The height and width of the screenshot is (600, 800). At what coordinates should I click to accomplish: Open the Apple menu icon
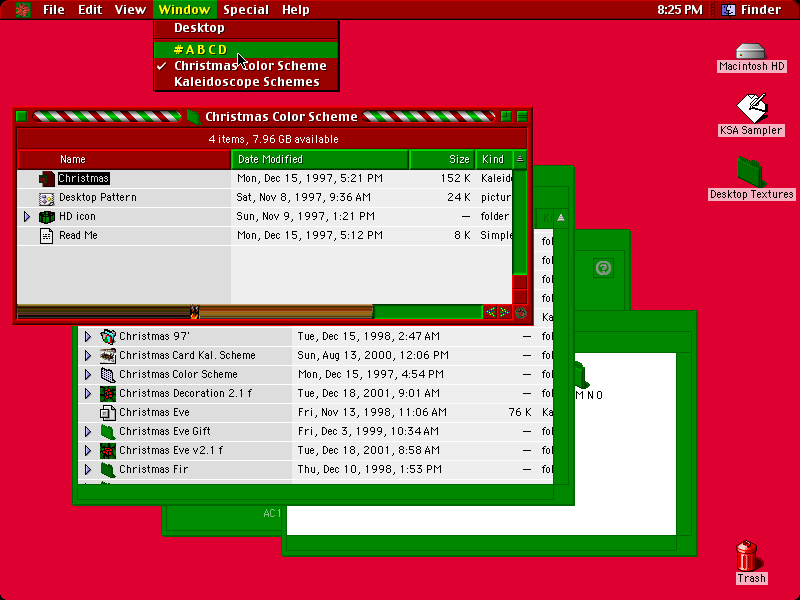22,10
